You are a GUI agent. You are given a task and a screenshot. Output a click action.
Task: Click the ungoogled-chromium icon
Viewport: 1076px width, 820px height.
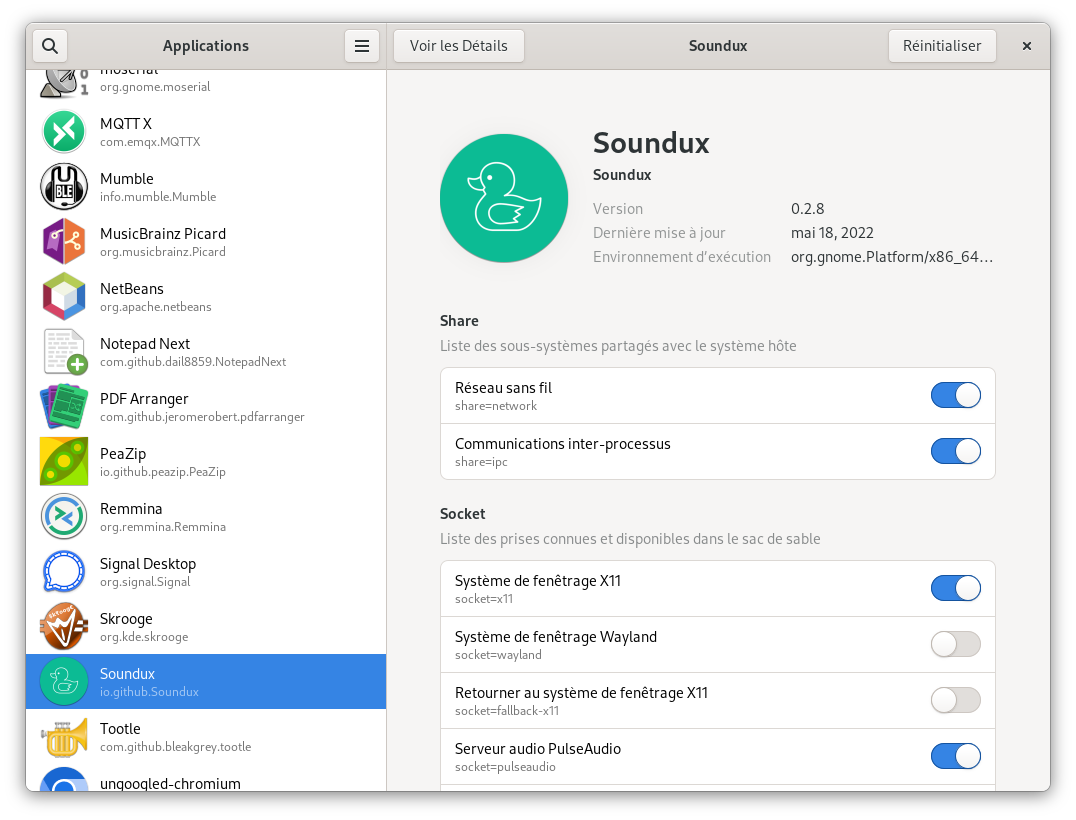64,779
